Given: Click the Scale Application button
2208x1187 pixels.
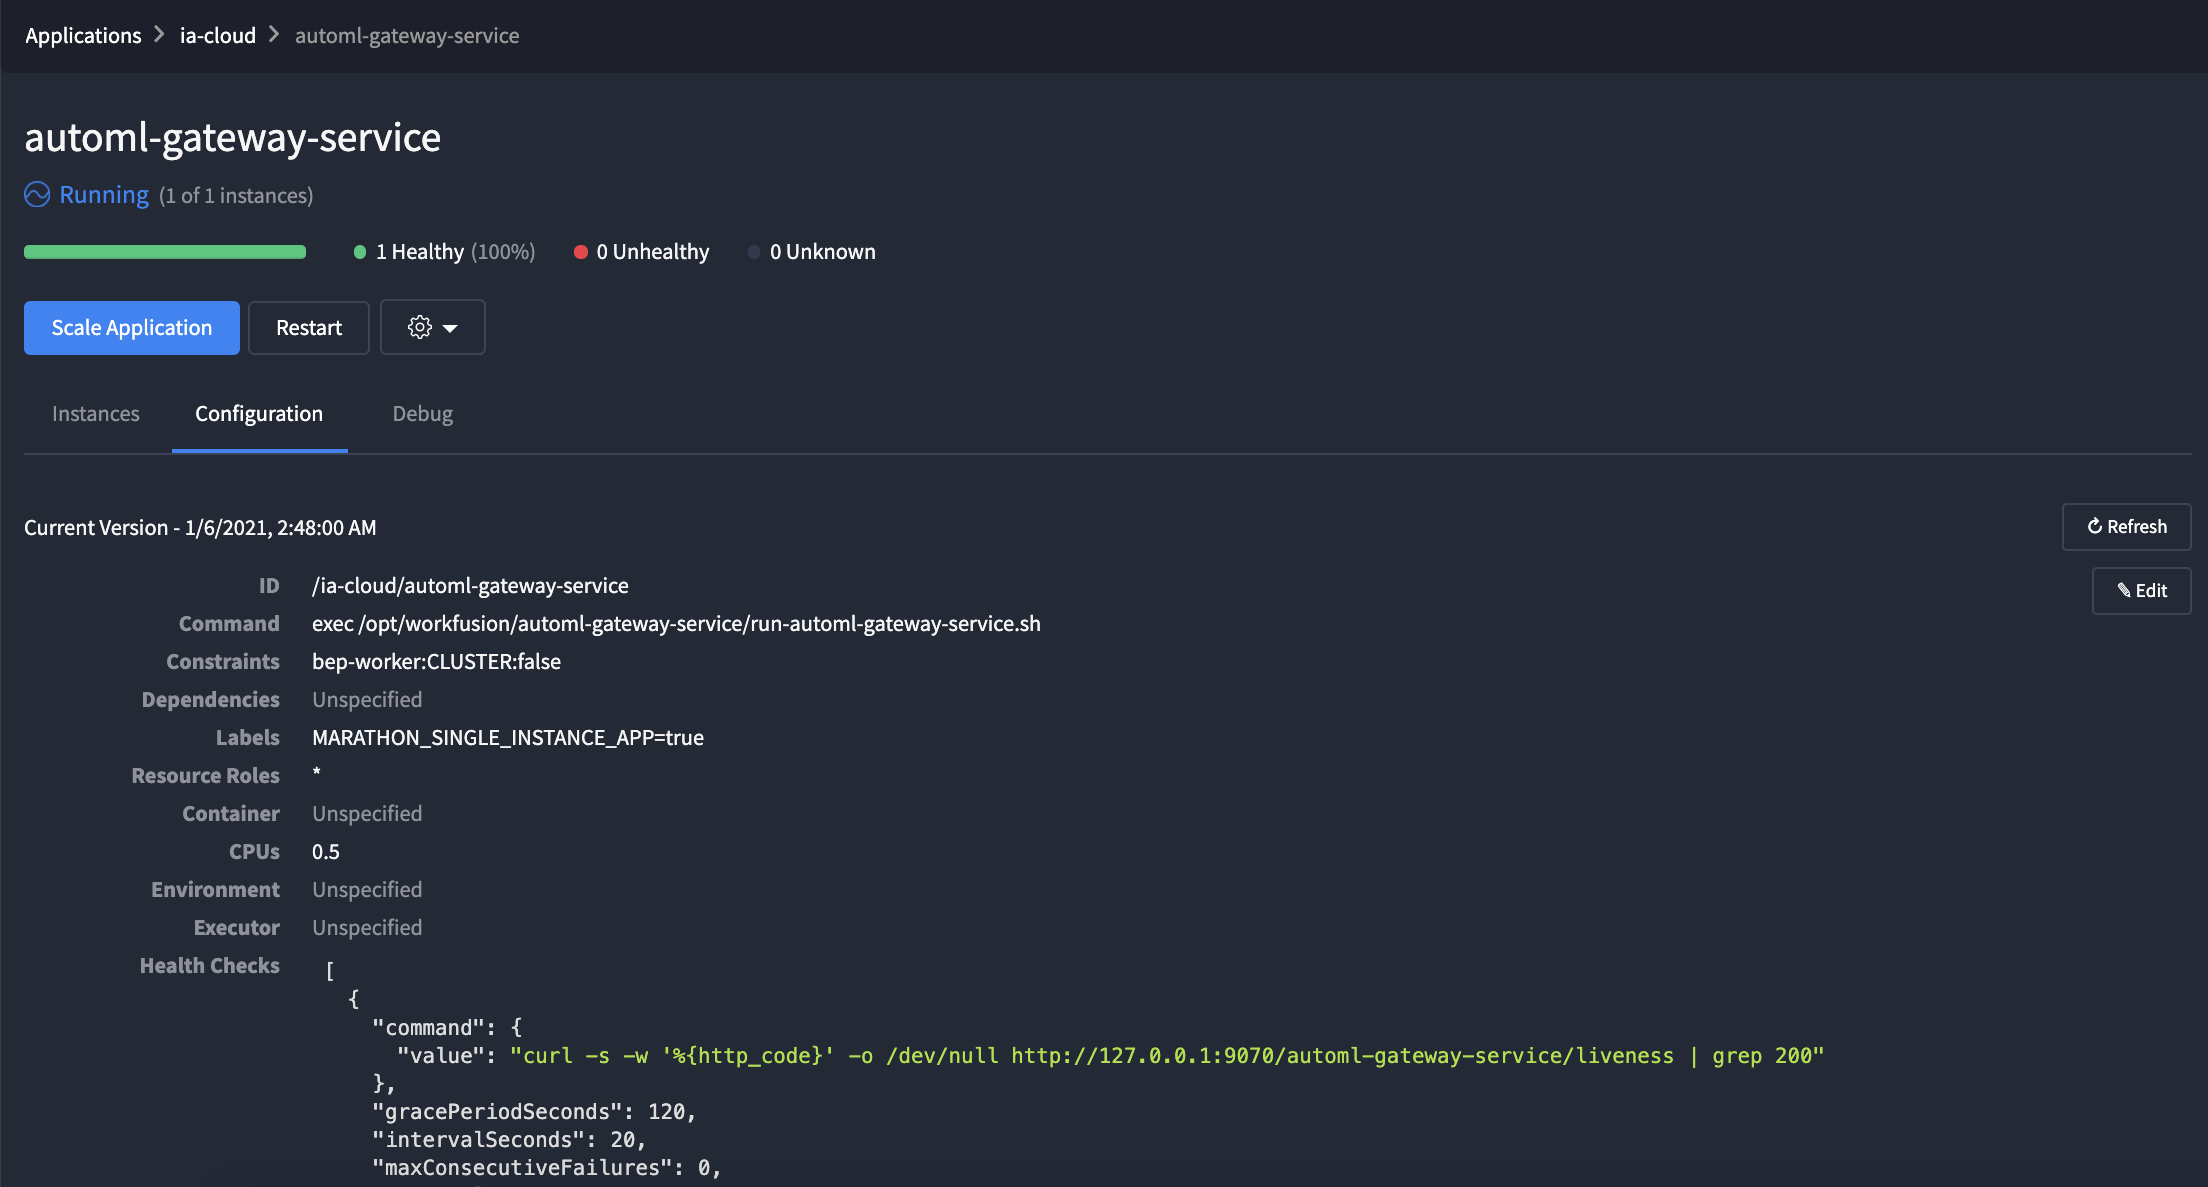Looking at the screenshot, I should [x=132, y=327].
